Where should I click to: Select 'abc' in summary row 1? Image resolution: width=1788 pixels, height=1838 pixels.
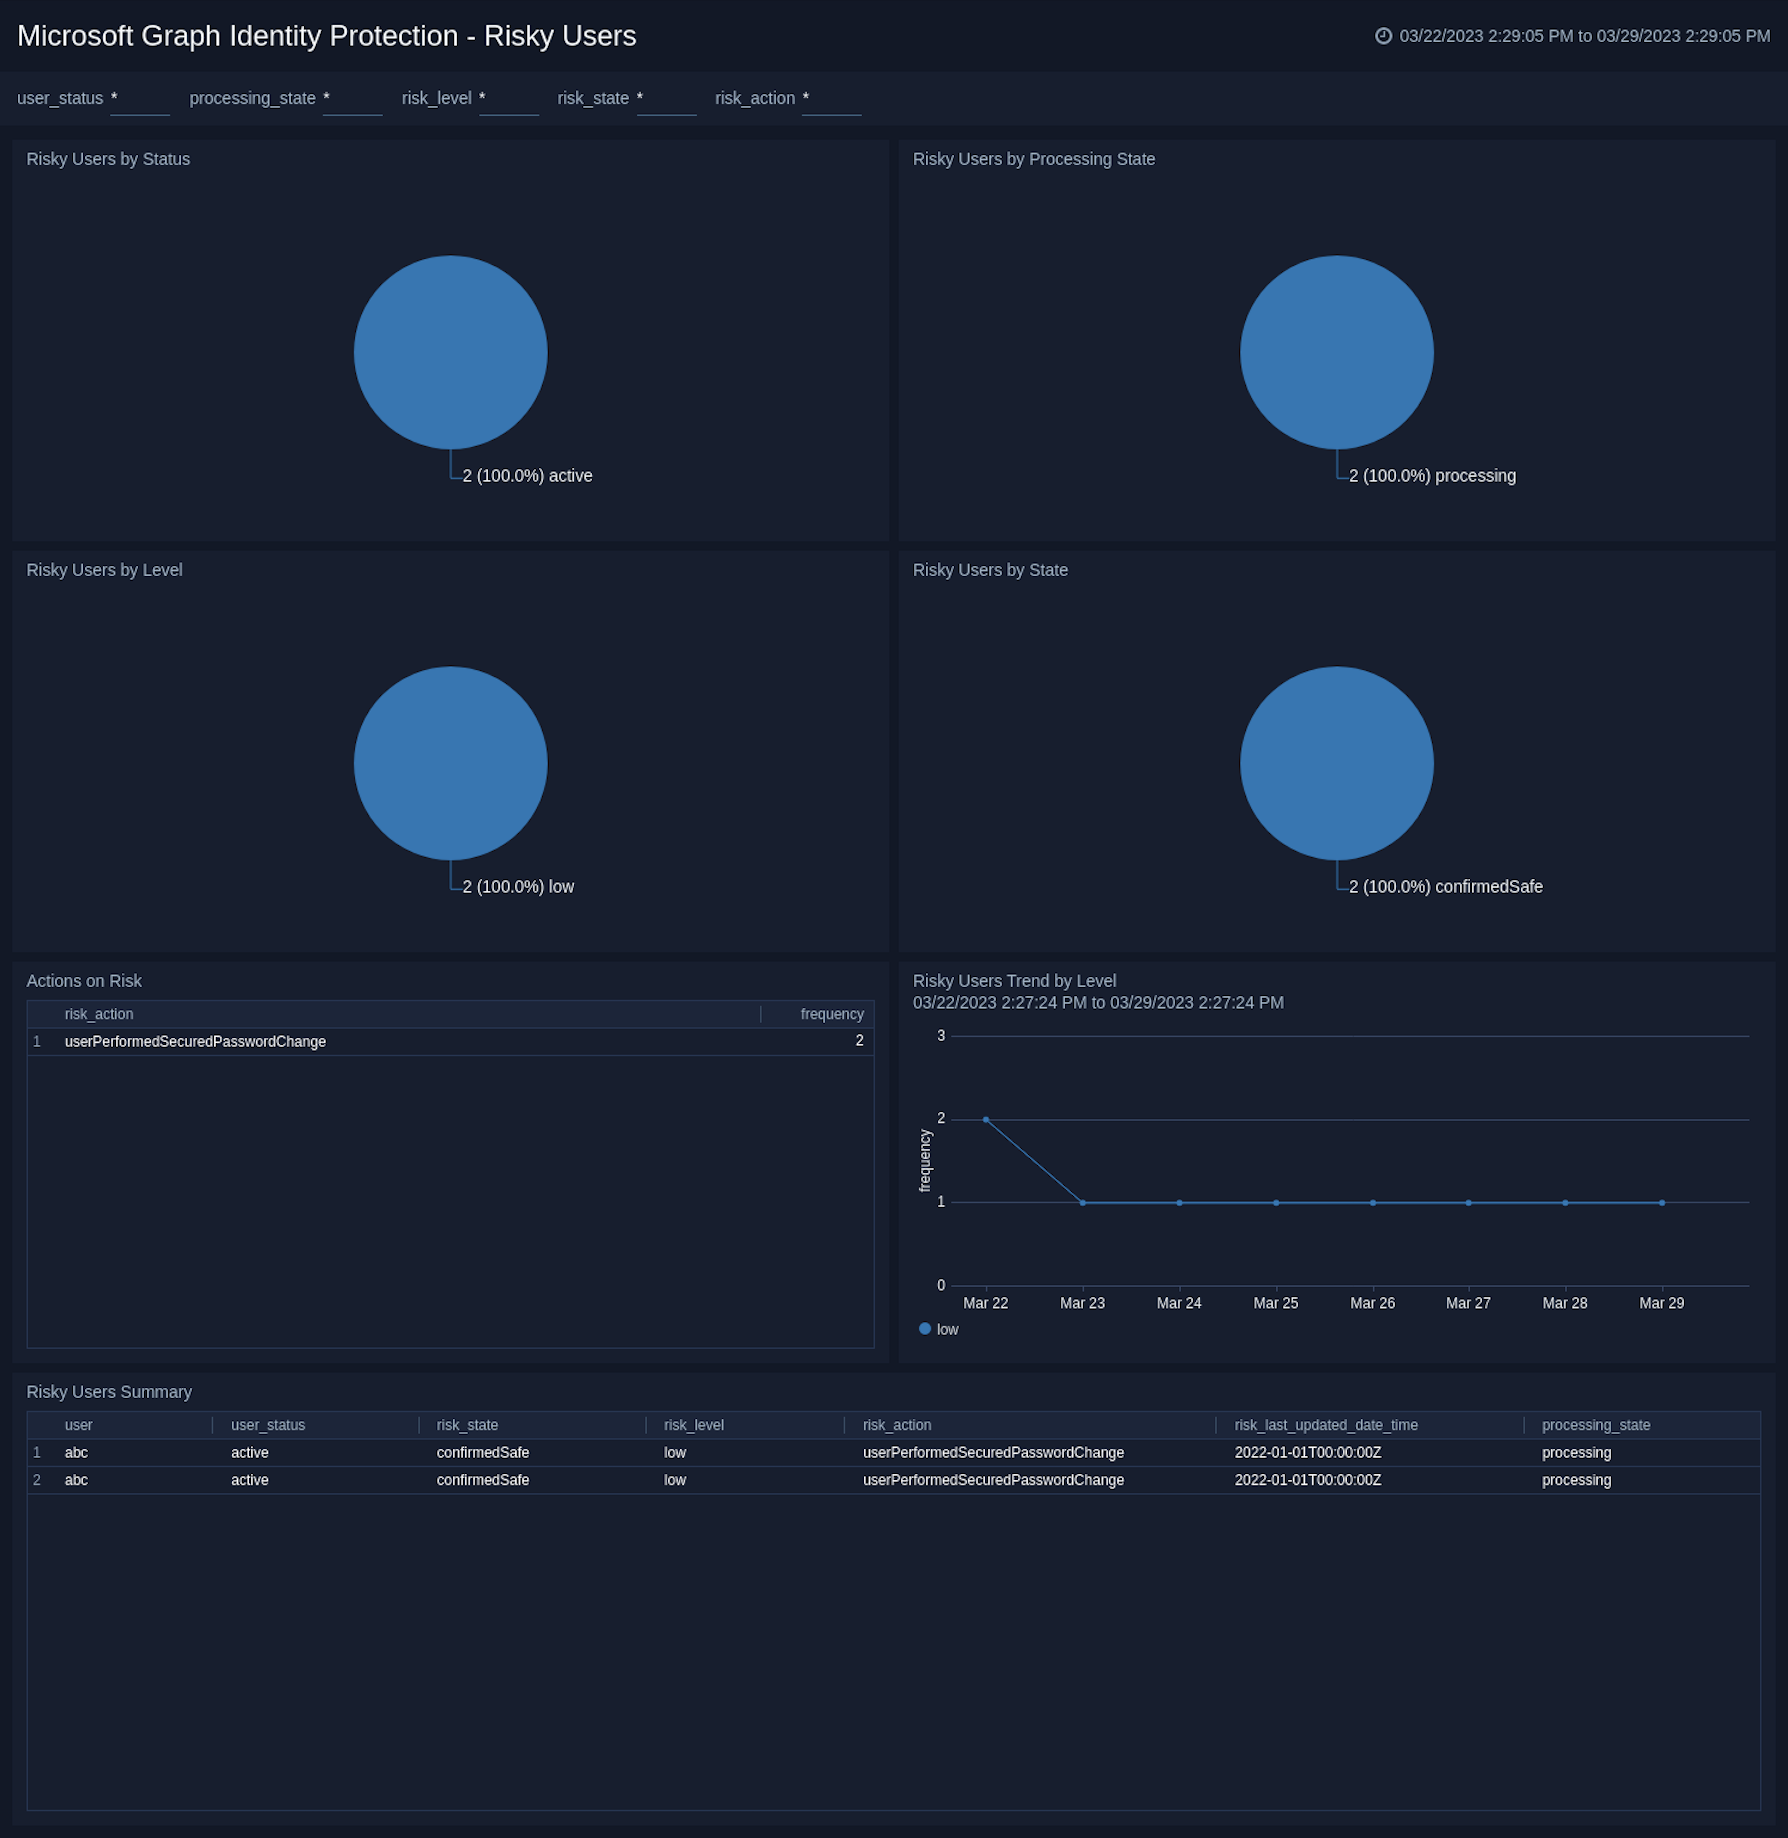76,1453
